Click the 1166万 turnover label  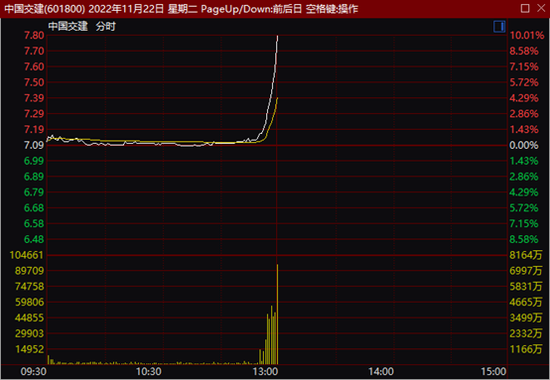click(526, 349)
